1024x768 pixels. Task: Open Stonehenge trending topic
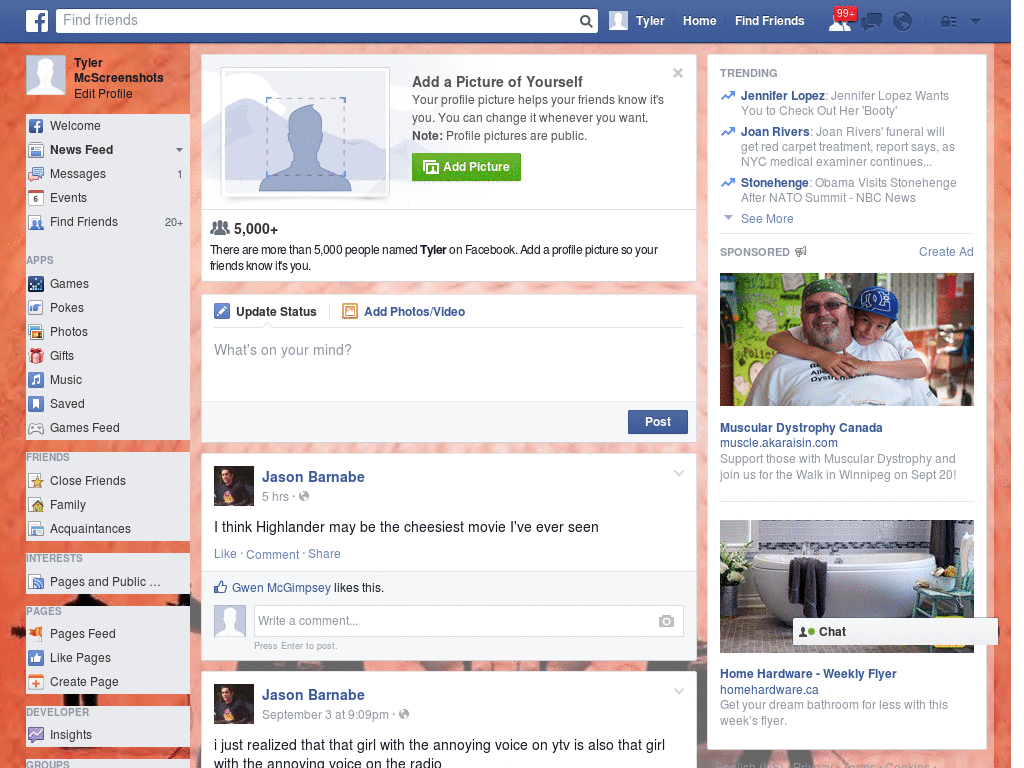[x=775, y=183]
